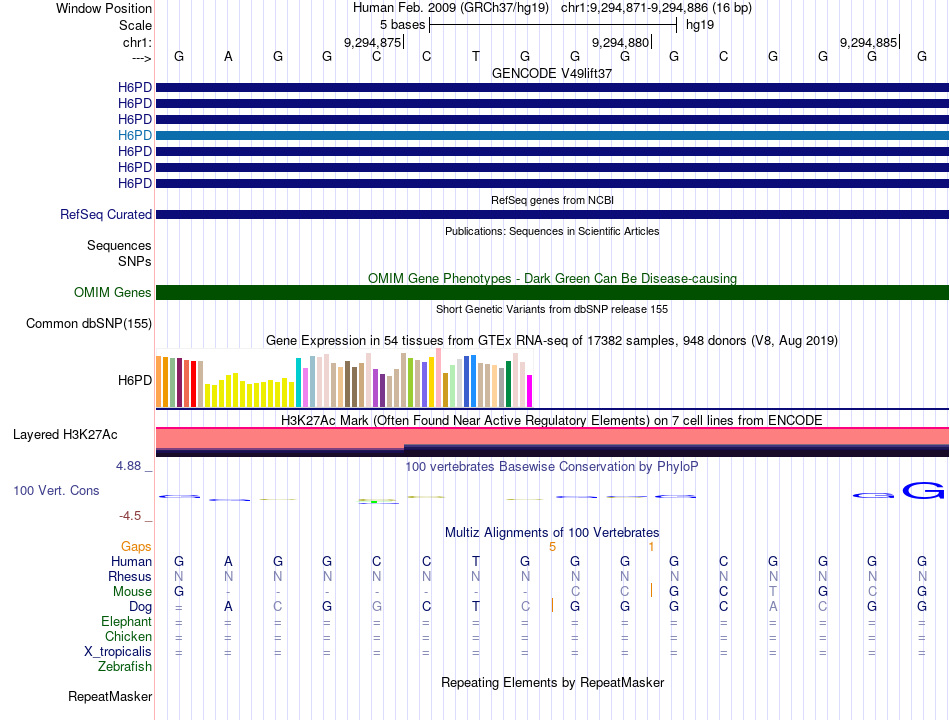Click the OMIM Genes label
Screen dimensions: 950x720
coord(113,293)
